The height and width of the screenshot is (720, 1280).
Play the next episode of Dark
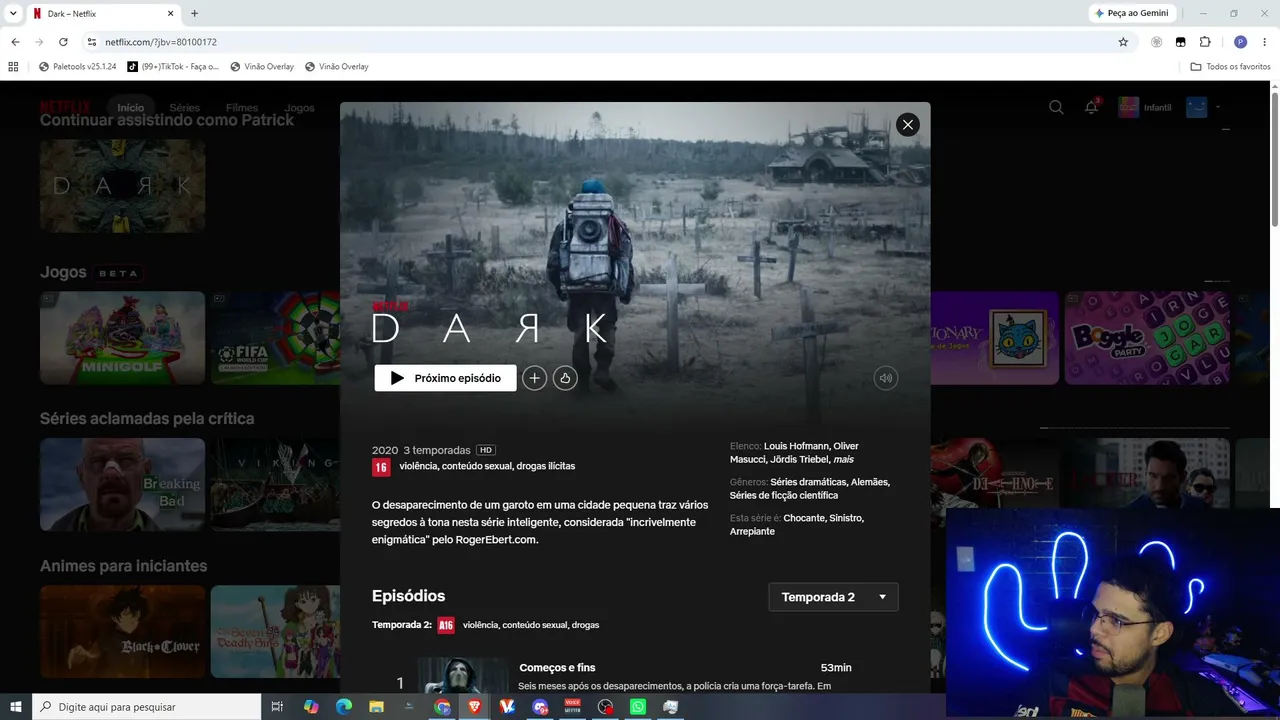[x=445, y=378]
